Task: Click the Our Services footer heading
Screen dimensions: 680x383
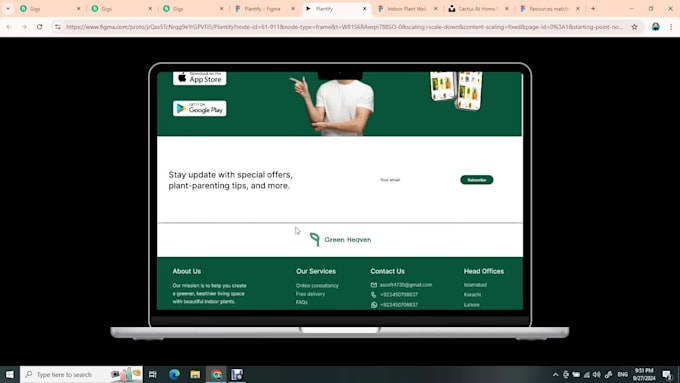Action: coord(316,271)
